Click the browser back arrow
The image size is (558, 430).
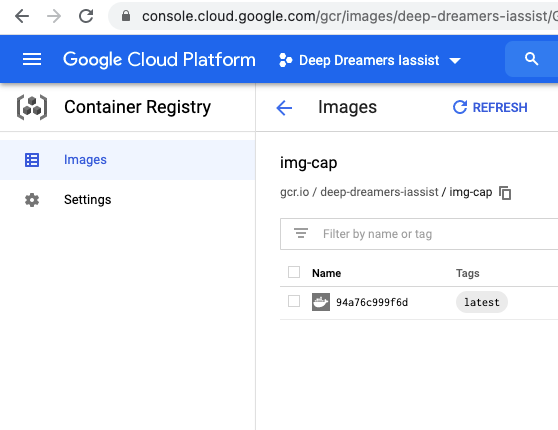[22, 16]
